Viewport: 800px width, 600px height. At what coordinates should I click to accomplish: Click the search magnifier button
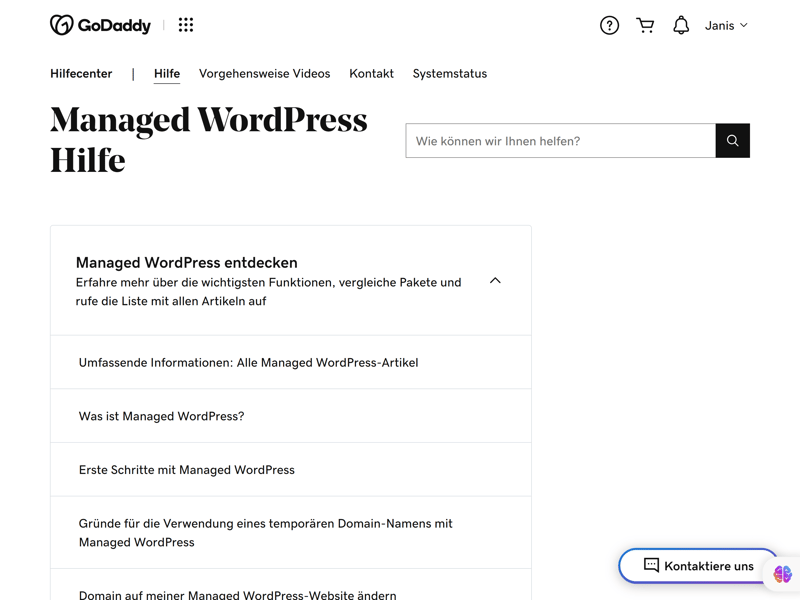pyautogui.click(x=732, y=141)
